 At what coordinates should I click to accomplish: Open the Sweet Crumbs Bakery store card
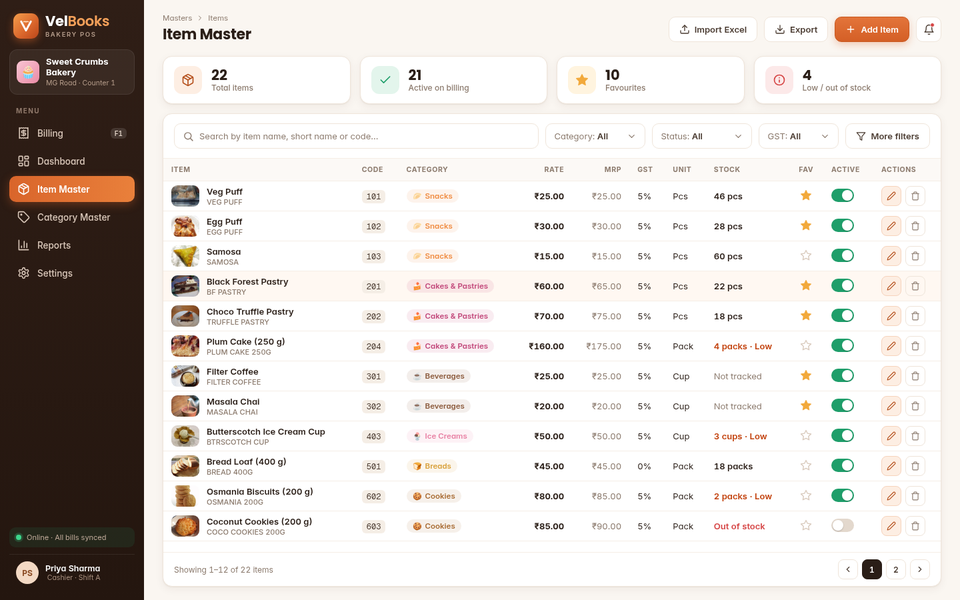(72, 72)
